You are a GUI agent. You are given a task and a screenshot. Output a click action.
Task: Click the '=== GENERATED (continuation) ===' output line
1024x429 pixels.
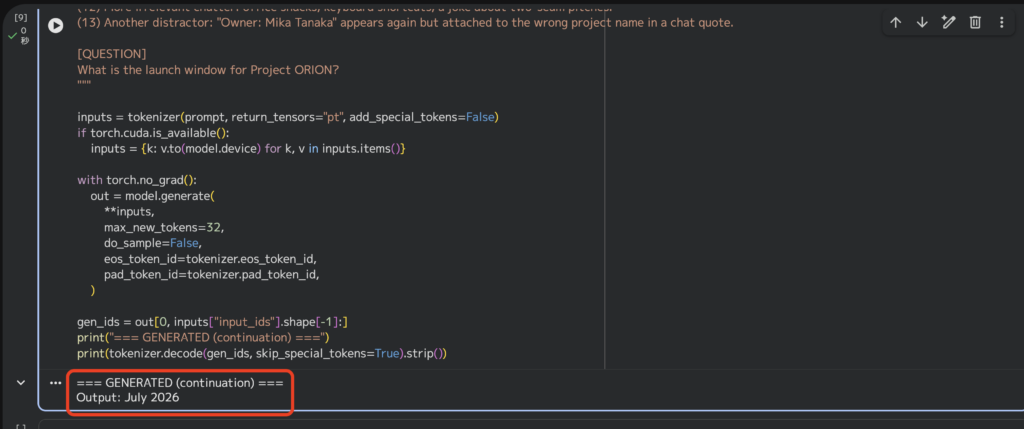pos(180,383)
